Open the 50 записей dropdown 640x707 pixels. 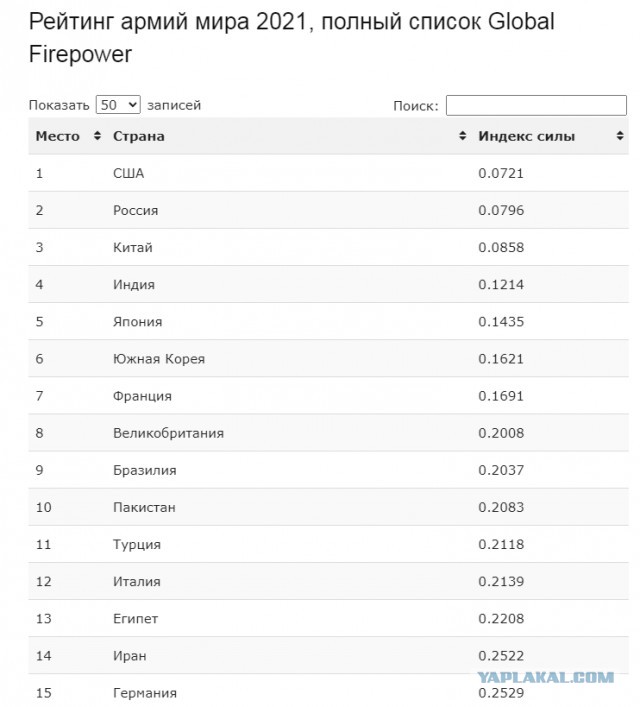tap(118, 105)
